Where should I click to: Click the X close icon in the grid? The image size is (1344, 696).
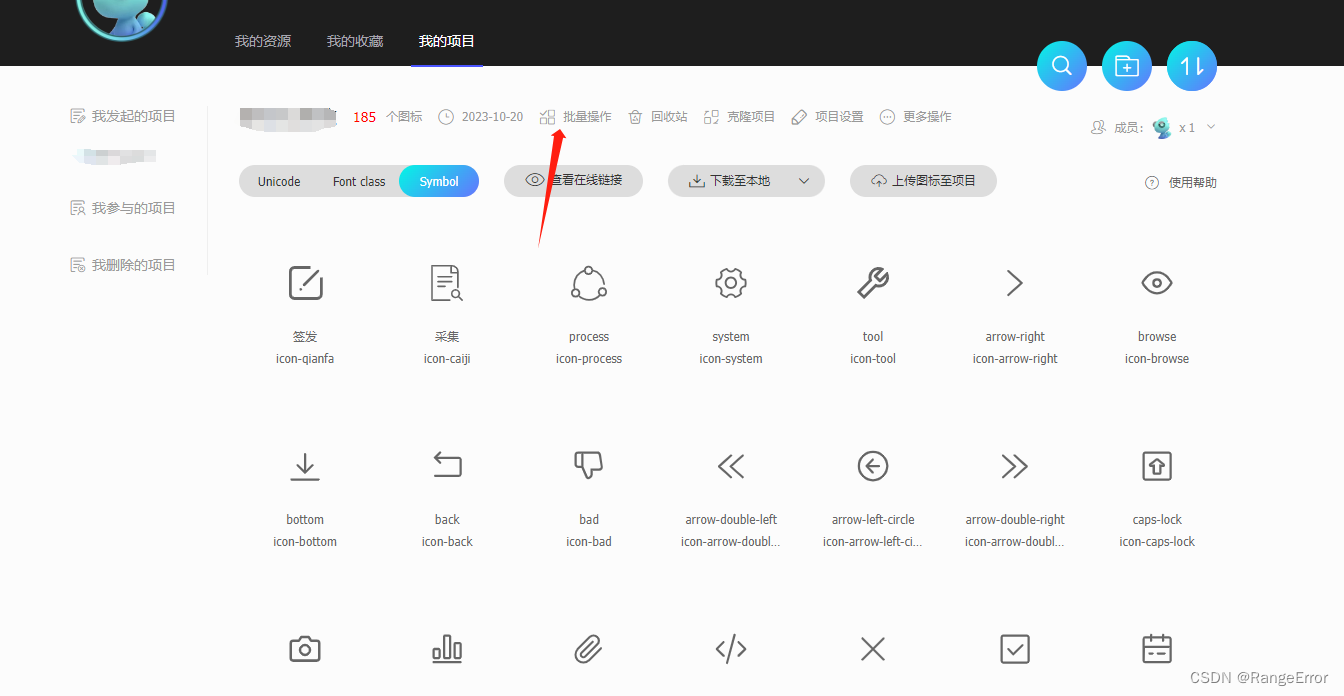(x=872, y=648)
